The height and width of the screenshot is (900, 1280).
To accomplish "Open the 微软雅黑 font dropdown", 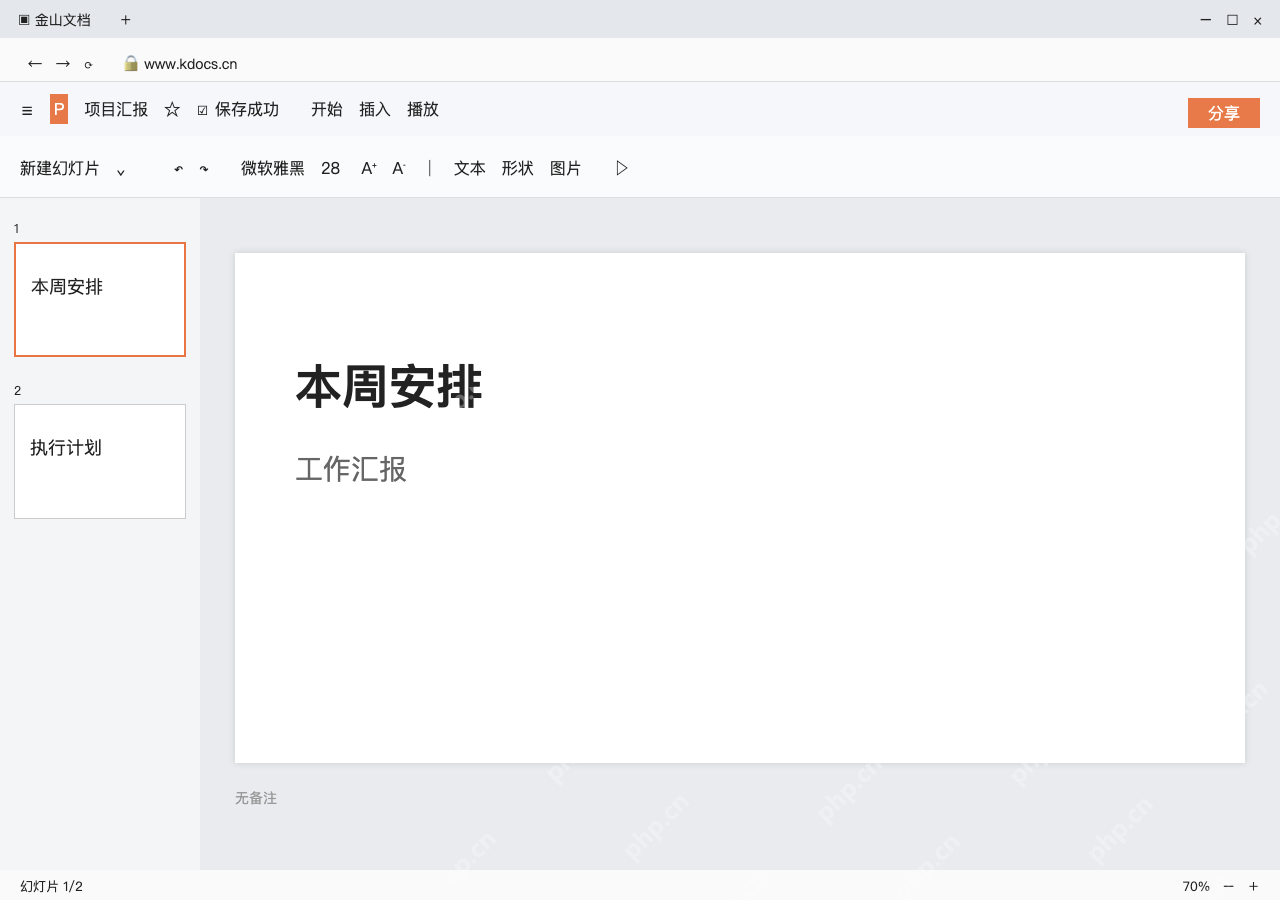I will (x=273, y=168).
